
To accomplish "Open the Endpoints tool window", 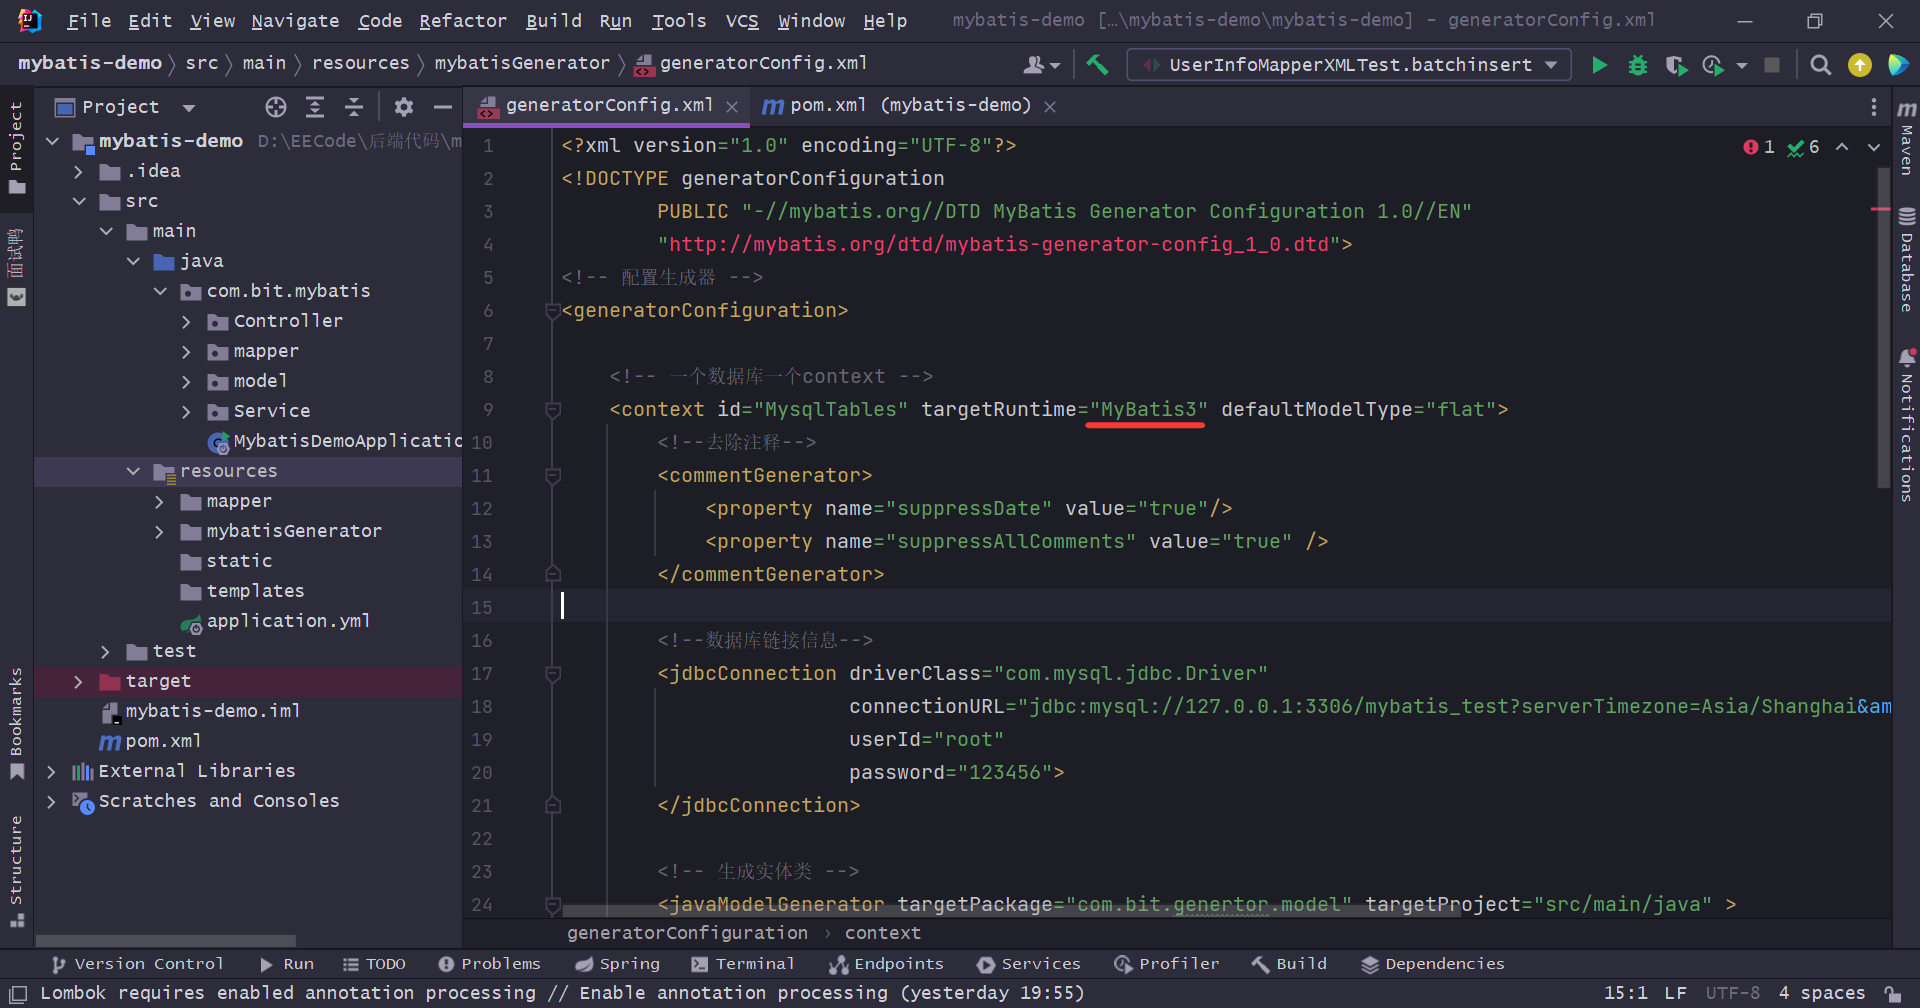I will coord(886,964).
